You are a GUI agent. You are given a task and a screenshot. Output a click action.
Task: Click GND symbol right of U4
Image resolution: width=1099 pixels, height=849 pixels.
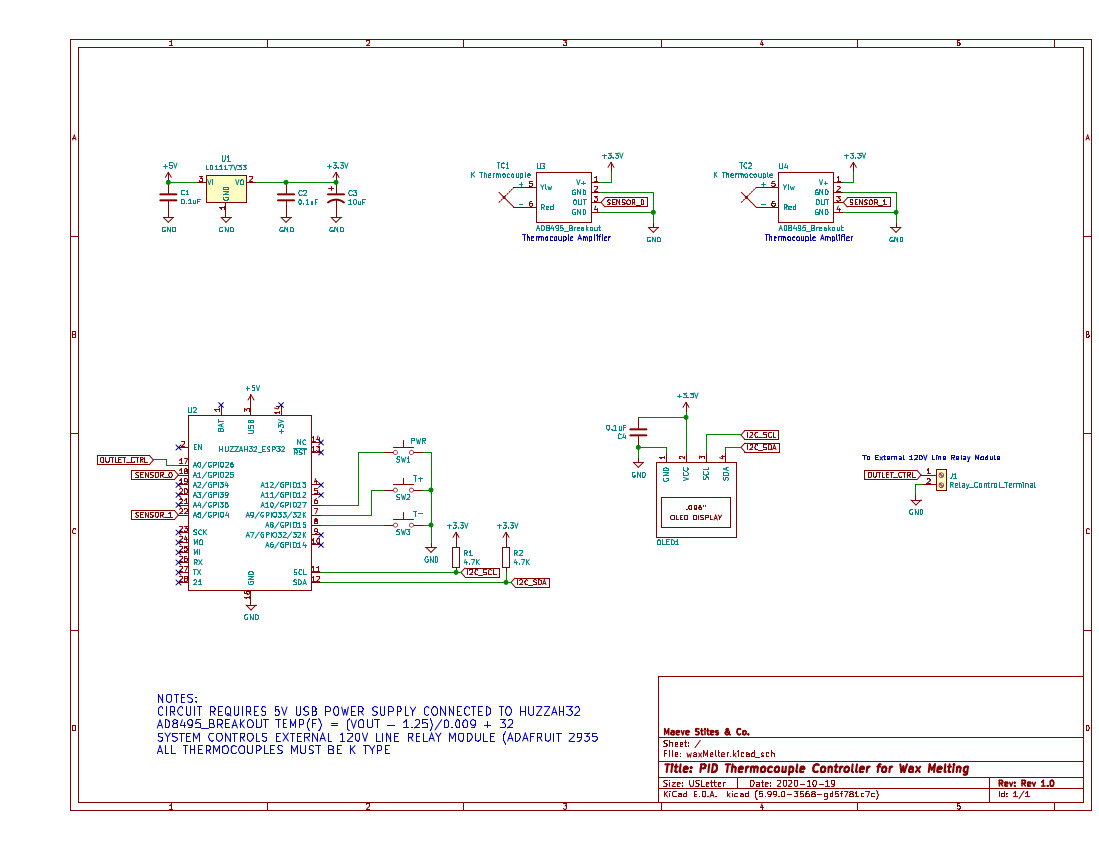tap(896, 234)
